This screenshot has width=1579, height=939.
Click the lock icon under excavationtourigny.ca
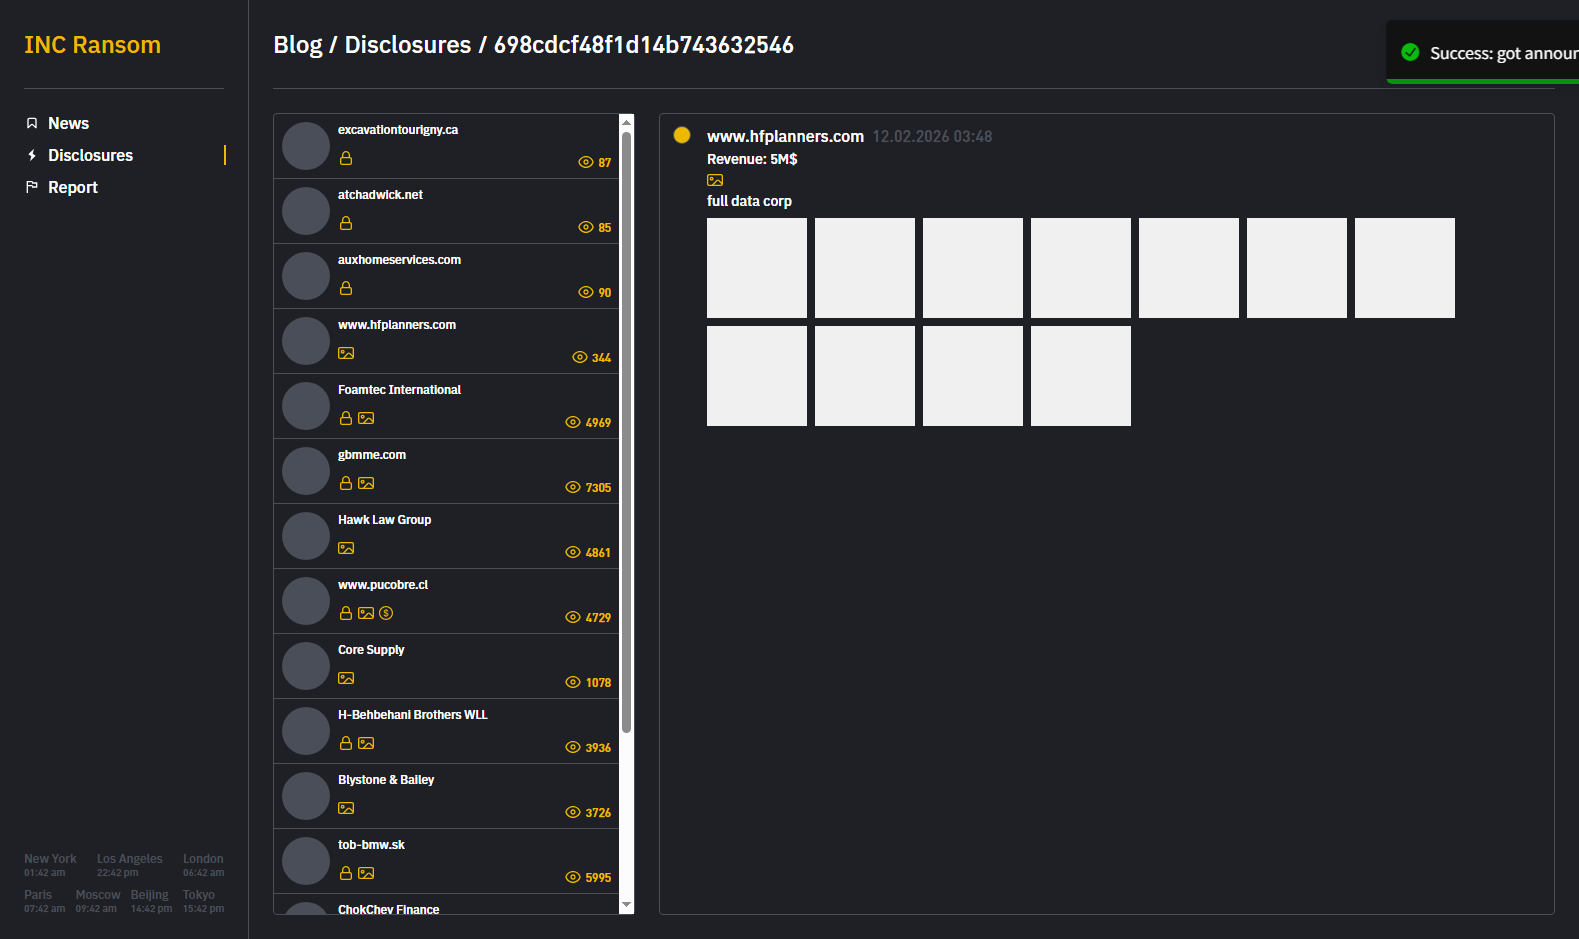point(346,158)
